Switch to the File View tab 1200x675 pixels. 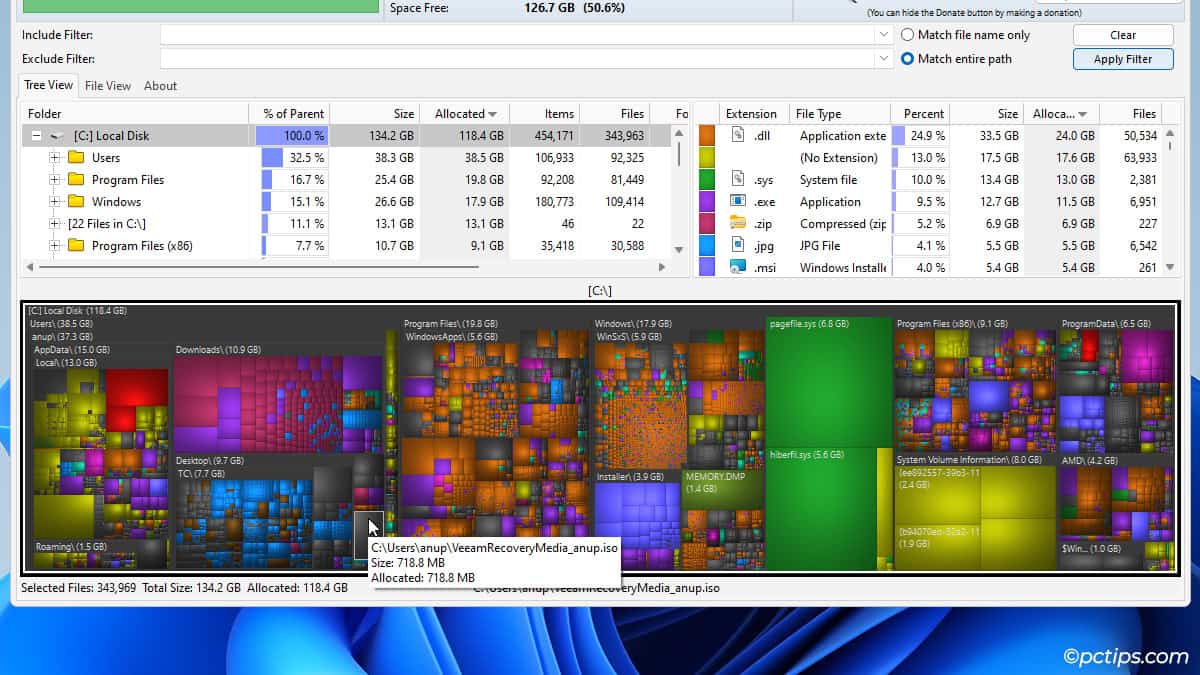coord(106,86)
